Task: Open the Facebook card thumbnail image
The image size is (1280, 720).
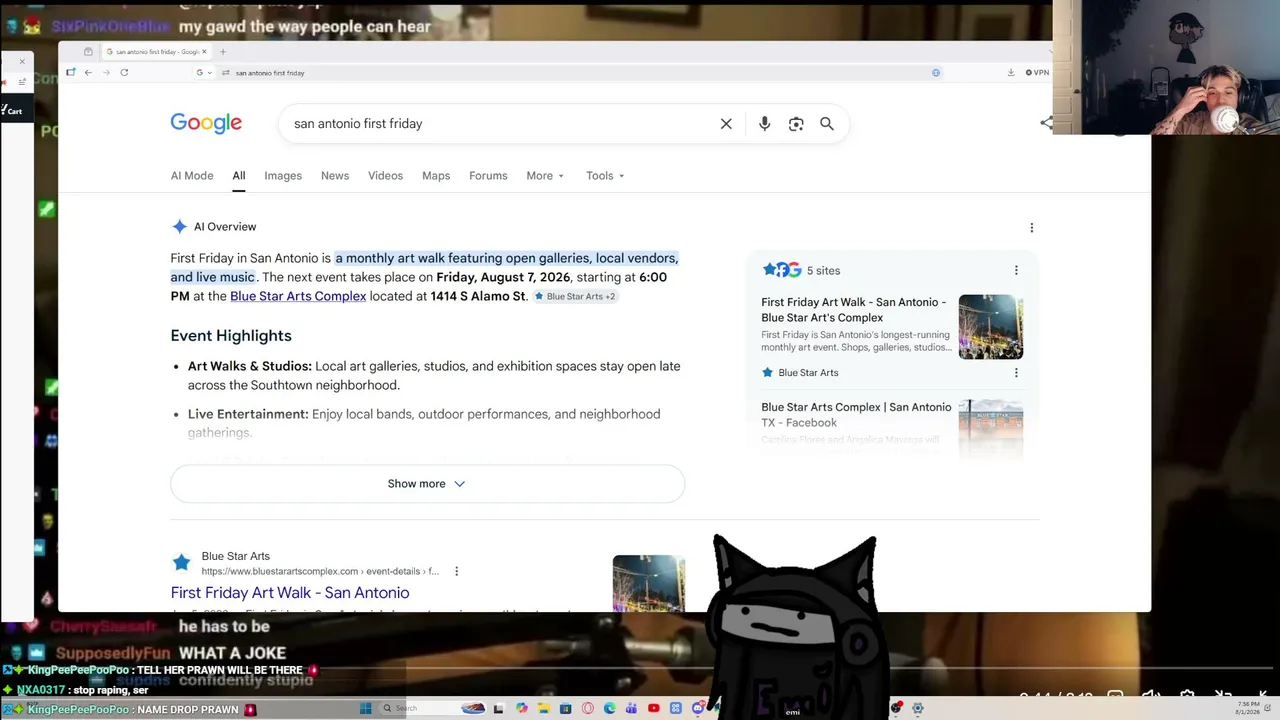Action: click(991, 428)
